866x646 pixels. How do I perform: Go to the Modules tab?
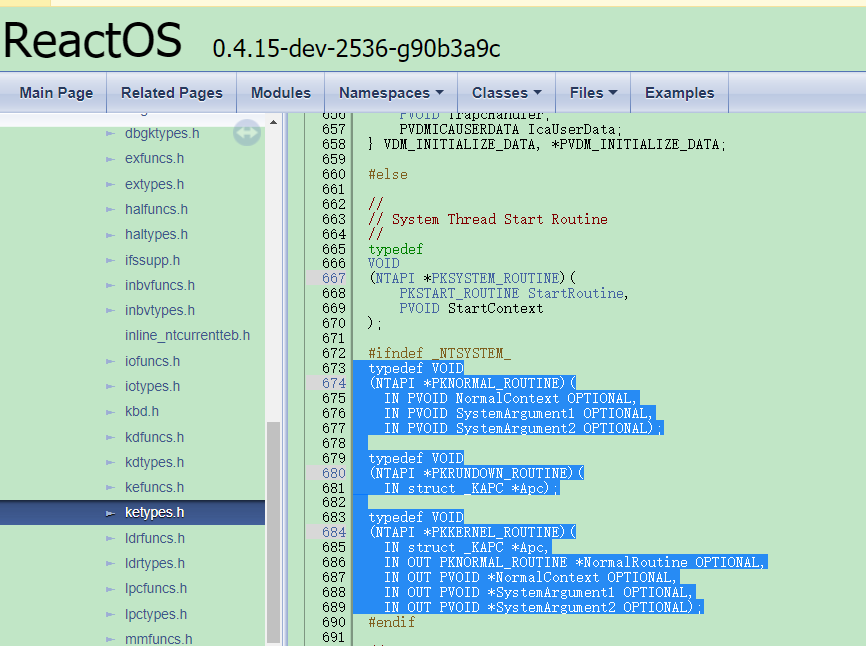(281, 93)
